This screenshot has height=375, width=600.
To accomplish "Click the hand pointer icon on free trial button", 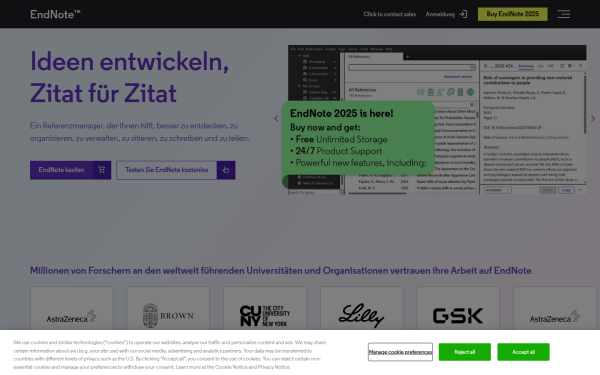I will point(226,170).
